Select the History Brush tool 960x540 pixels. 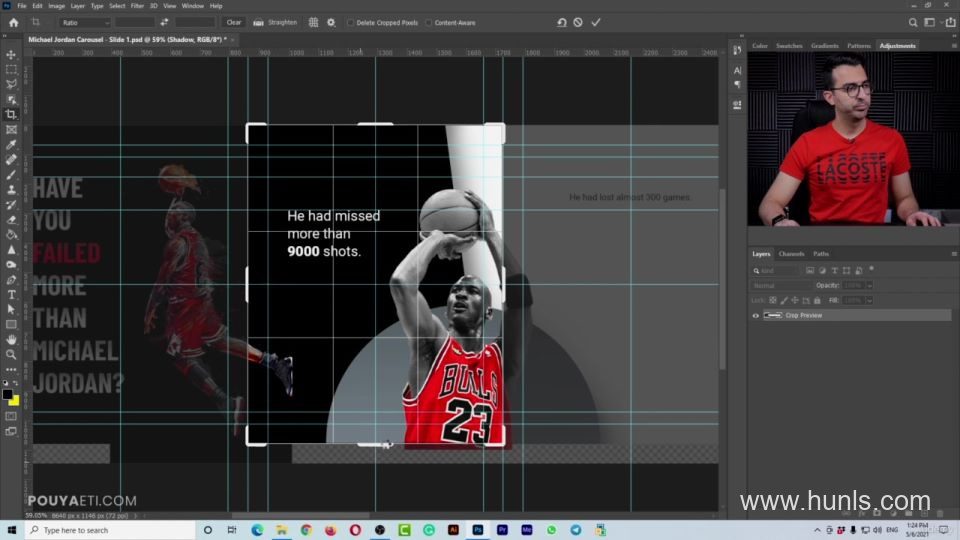click(x=11, y=204)
